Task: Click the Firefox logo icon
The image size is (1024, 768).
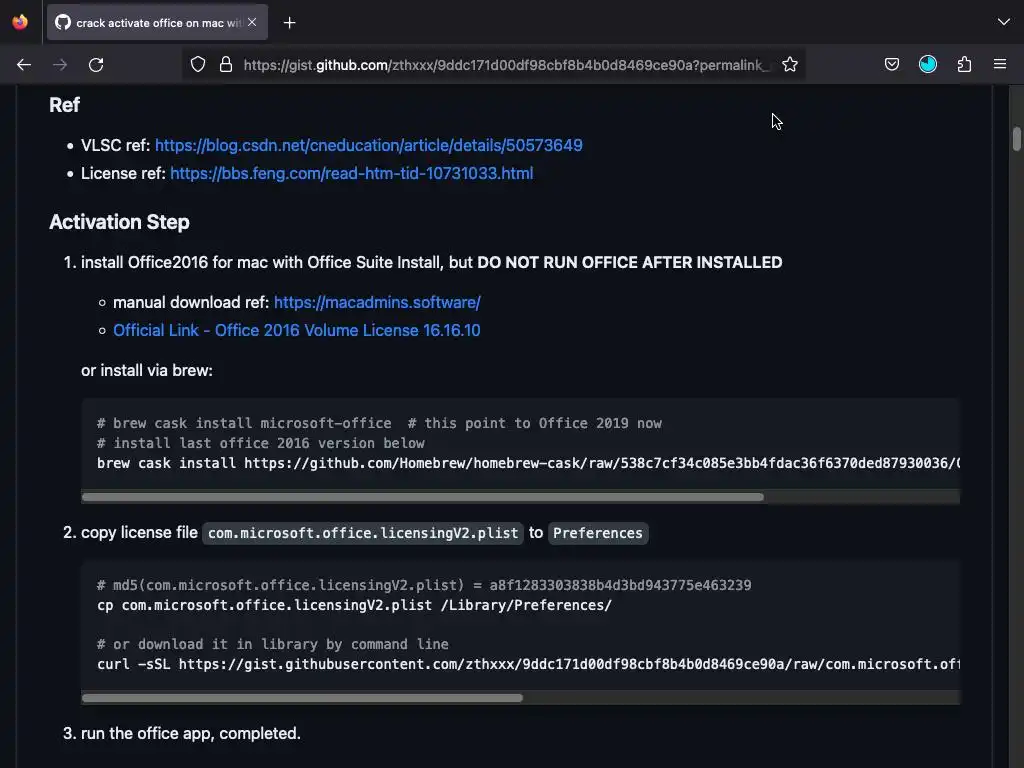Action: 20,22
